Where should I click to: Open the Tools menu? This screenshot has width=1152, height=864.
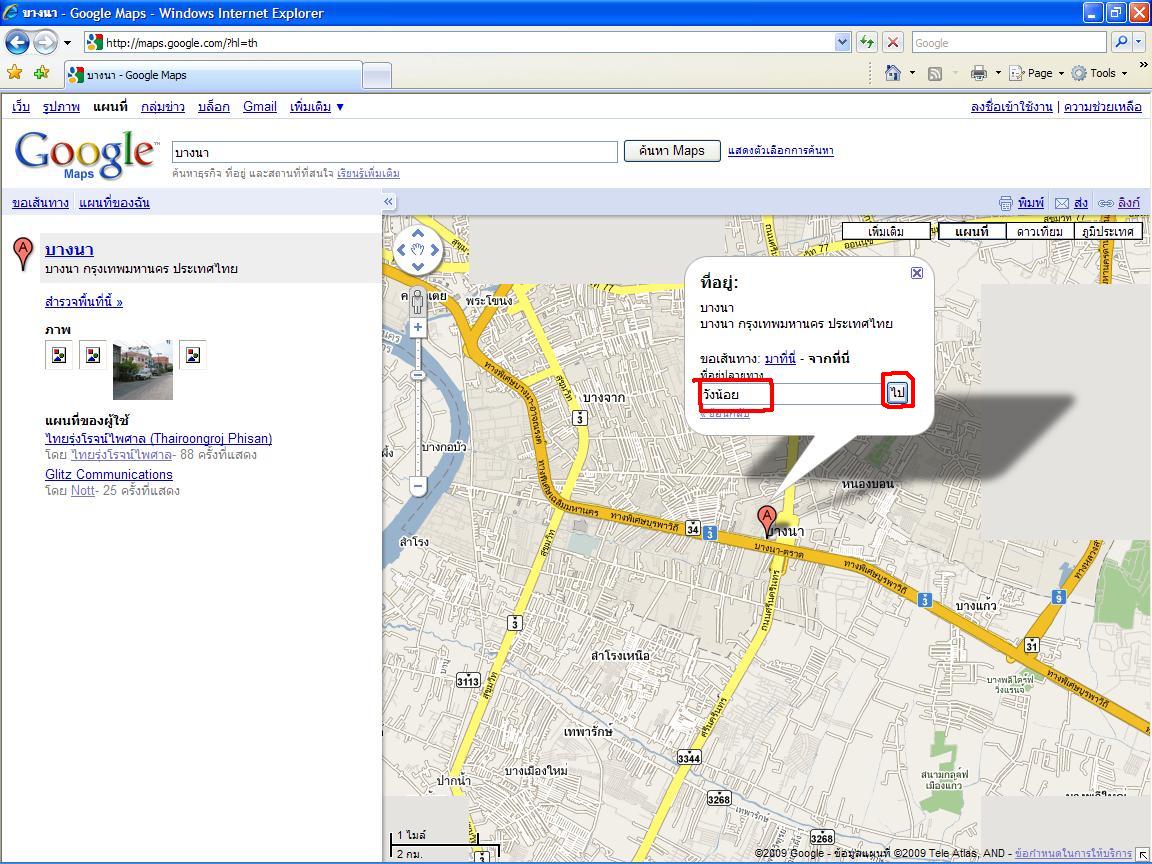coord(1099,73)
